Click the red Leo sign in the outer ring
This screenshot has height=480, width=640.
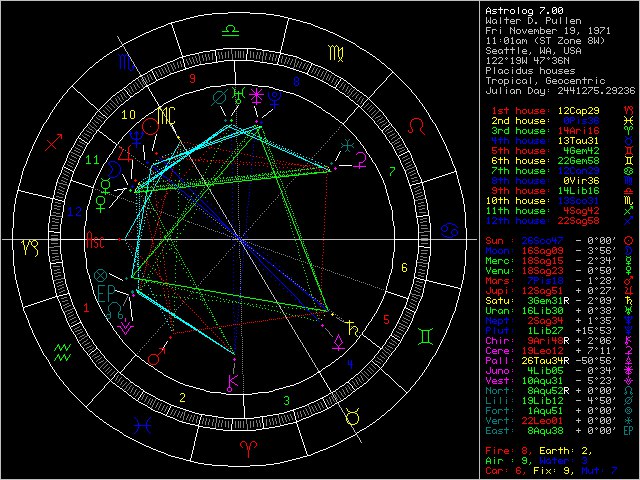[417, 127]
